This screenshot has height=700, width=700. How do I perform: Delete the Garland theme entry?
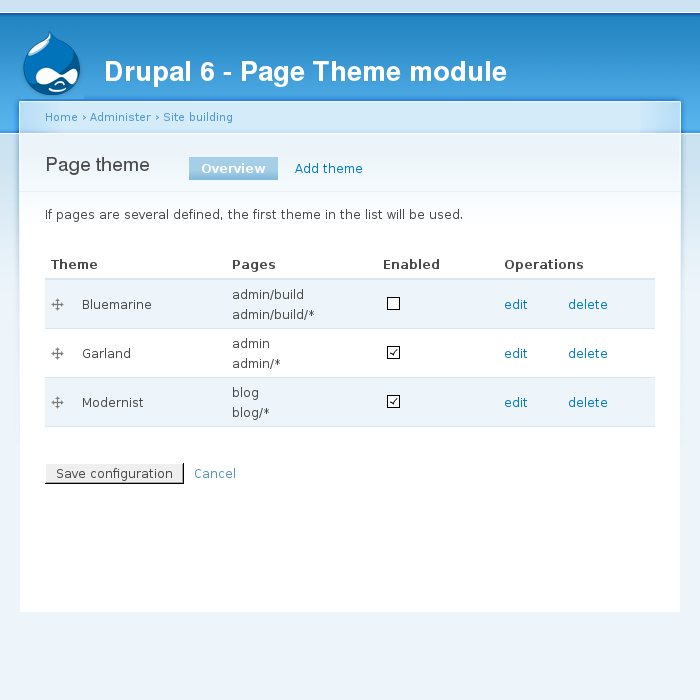(x=588, y=354)
